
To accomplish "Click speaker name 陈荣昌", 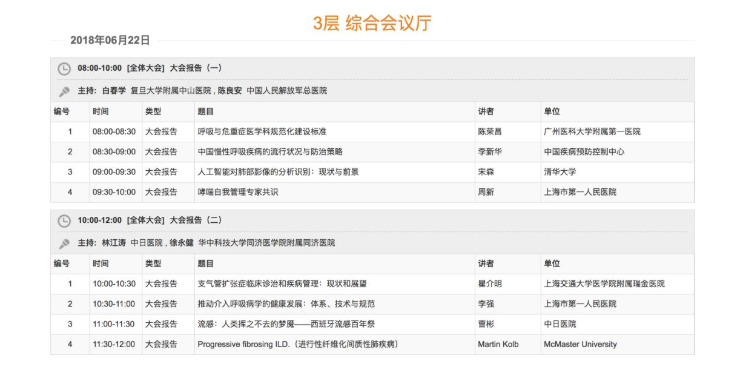I will pyautogui.click(x=490, y=132).
